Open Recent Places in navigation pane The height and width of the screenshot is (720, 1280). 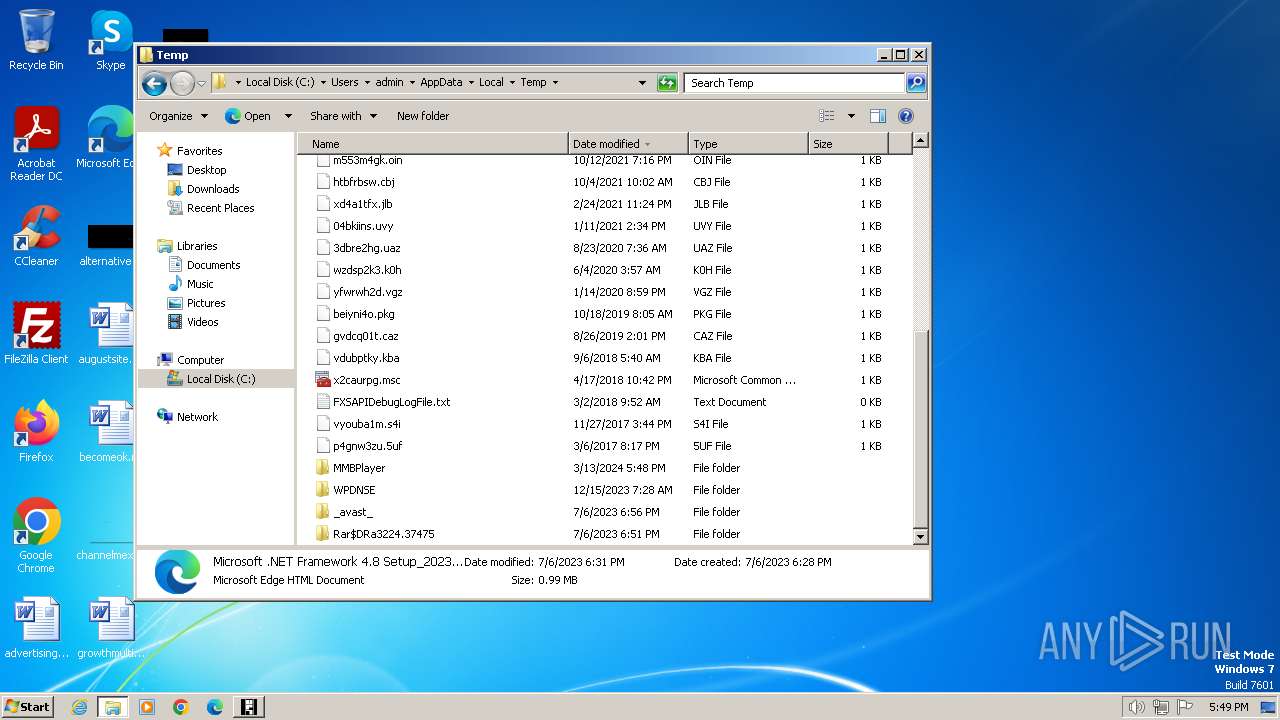pyautogui.click(x=220, y=208)
